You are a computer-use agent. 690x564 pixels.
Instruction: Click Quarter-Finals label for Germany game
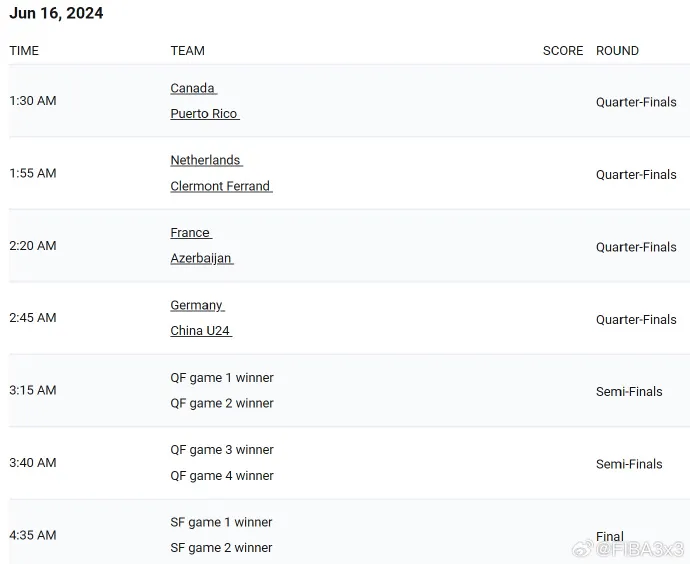[x=636, y=319]
